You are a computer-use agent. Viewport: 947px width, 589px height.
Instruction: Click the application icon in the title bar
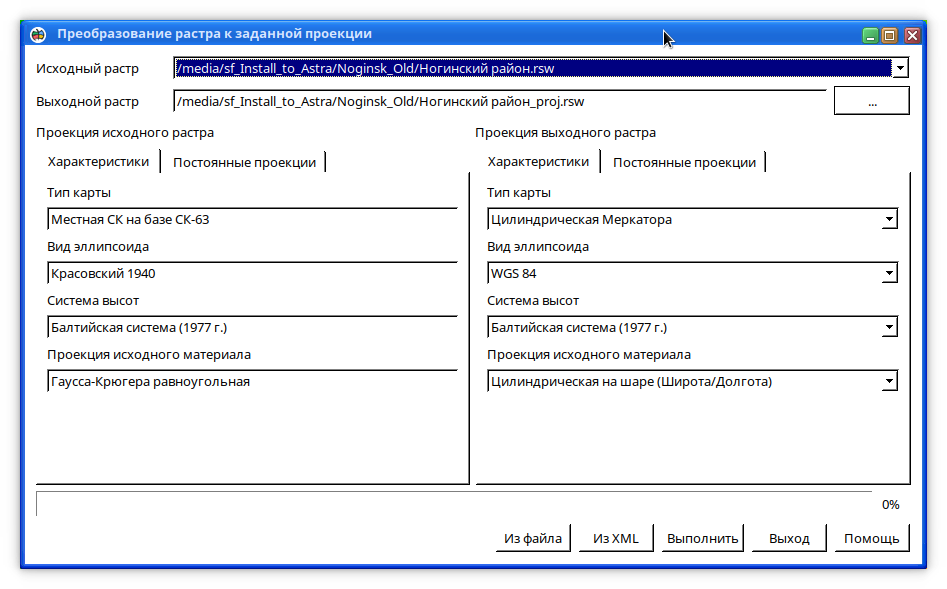(x=38, y=34)
